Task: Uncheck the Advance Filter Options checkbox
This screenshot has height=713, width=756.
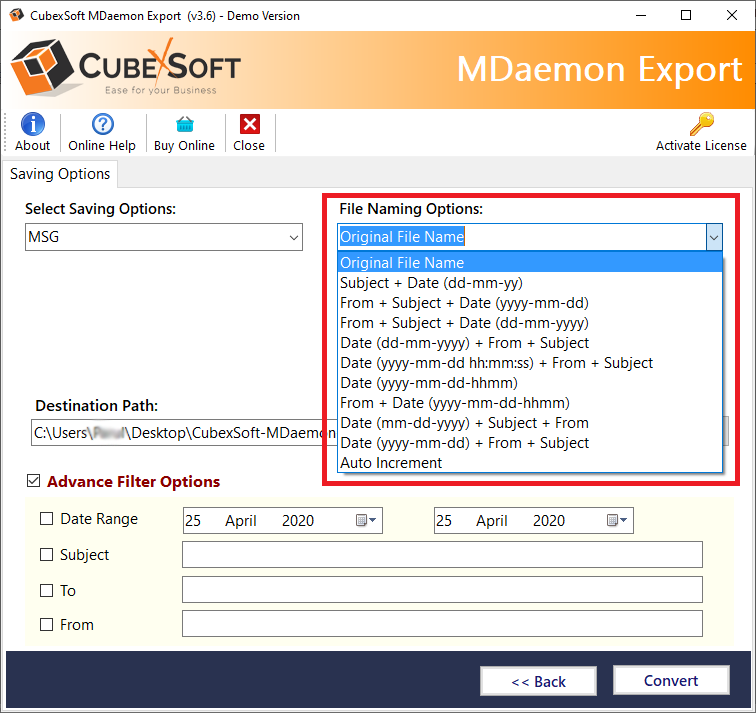Action: tap(33, 481)
